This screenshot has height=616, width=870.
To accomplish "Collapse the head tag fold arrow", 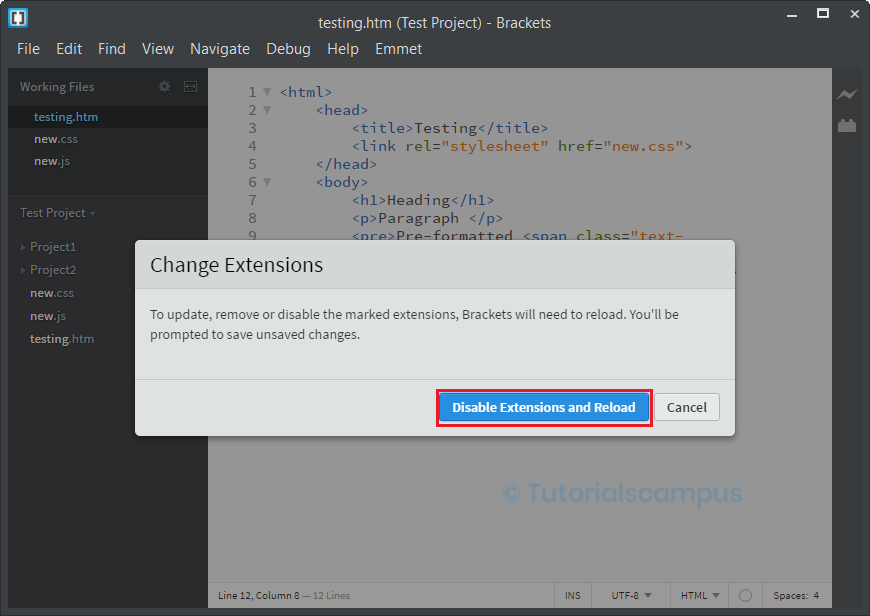I will pyautogui.click(x=267, y=110).
